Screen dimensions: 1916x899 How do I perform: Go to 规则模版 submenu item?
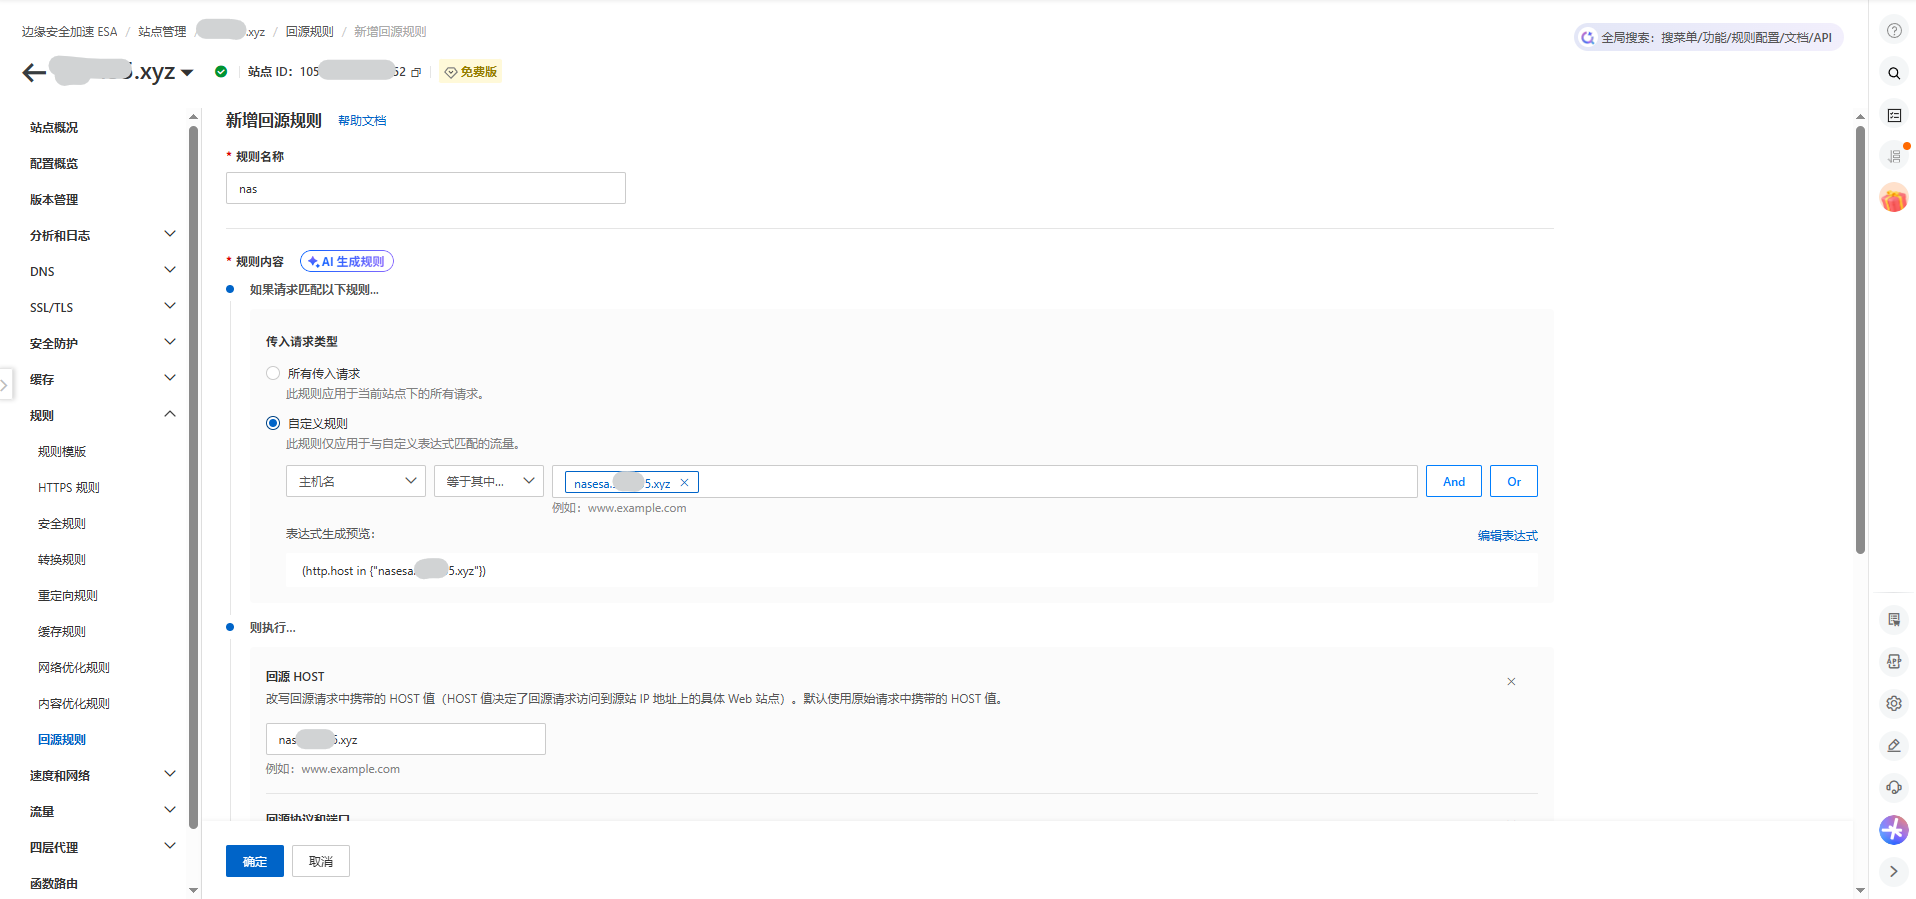coord(62,451)
